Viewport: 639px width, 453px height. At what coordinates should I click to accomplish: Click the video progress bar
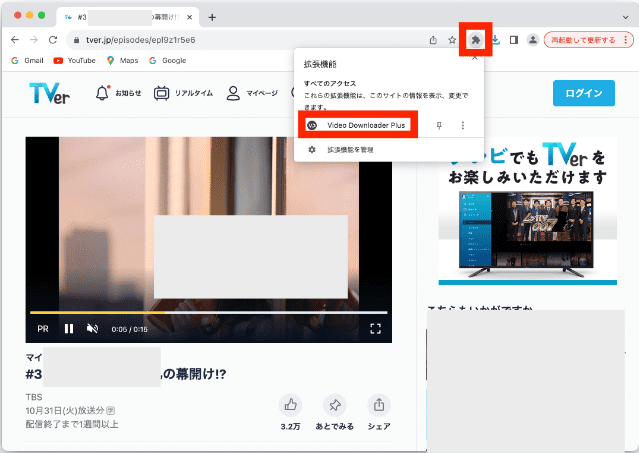coord(208,313)
